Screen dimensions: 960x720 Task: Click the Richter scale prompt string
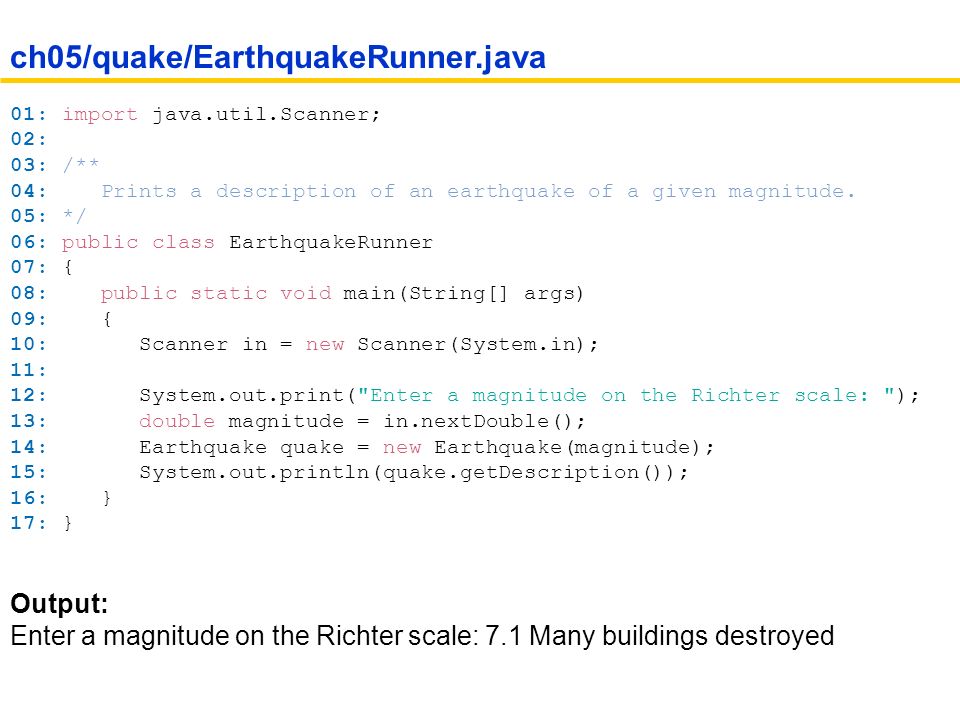pos(626,396)
